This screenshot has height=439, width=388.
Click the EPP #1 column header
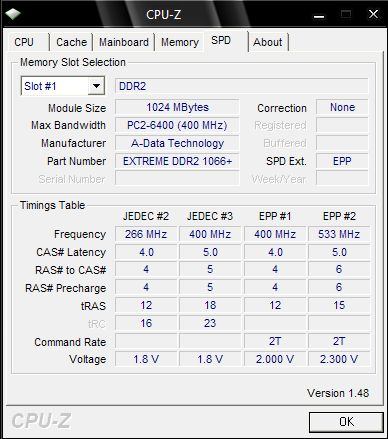click(275, 216)
